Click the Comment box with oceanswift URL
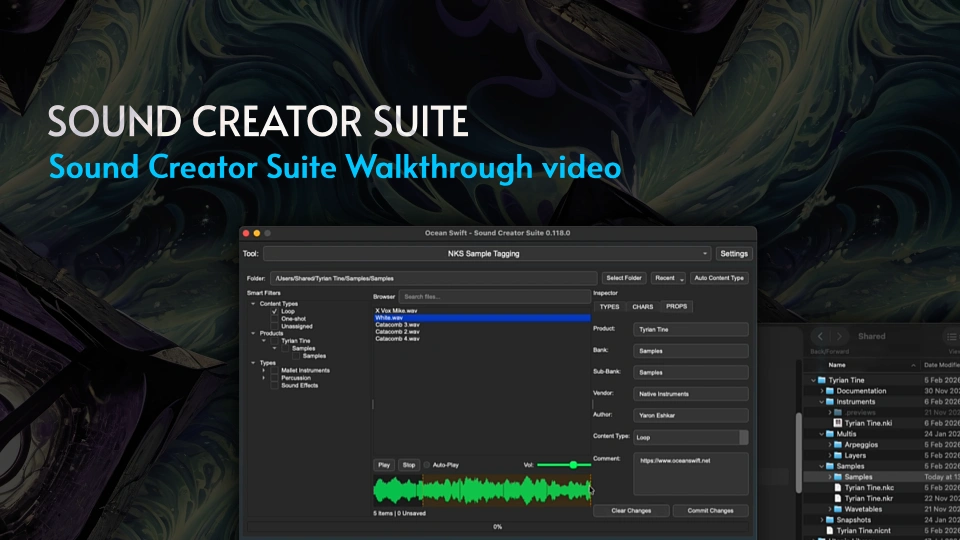Image resolution: width=960 pixels, height=540 pixels. point(690,473)
